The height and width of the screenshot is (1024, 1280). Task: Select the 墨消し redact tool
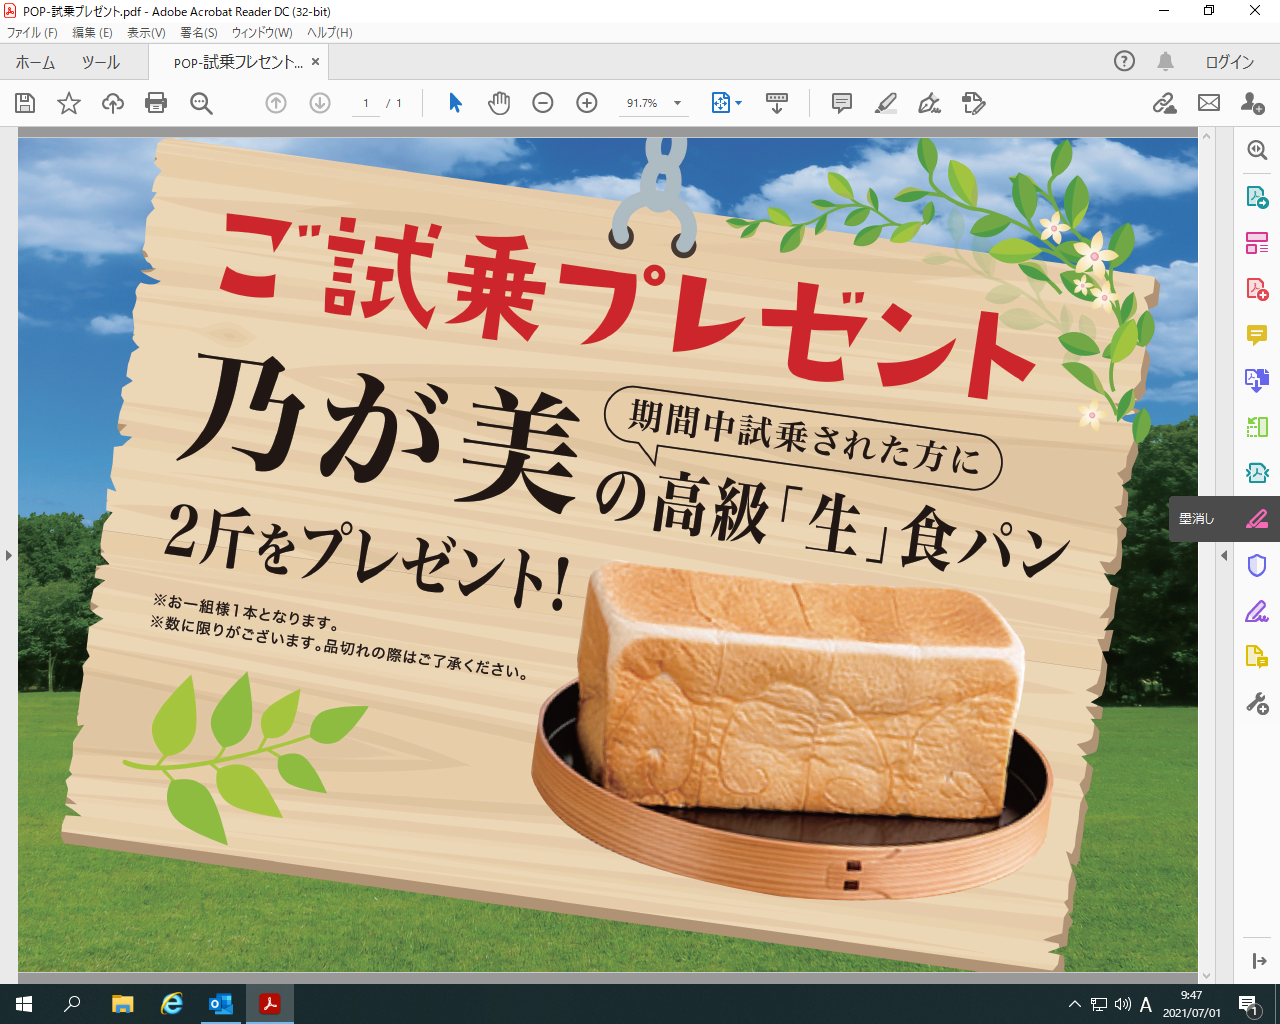click(x=1225, y=519)
